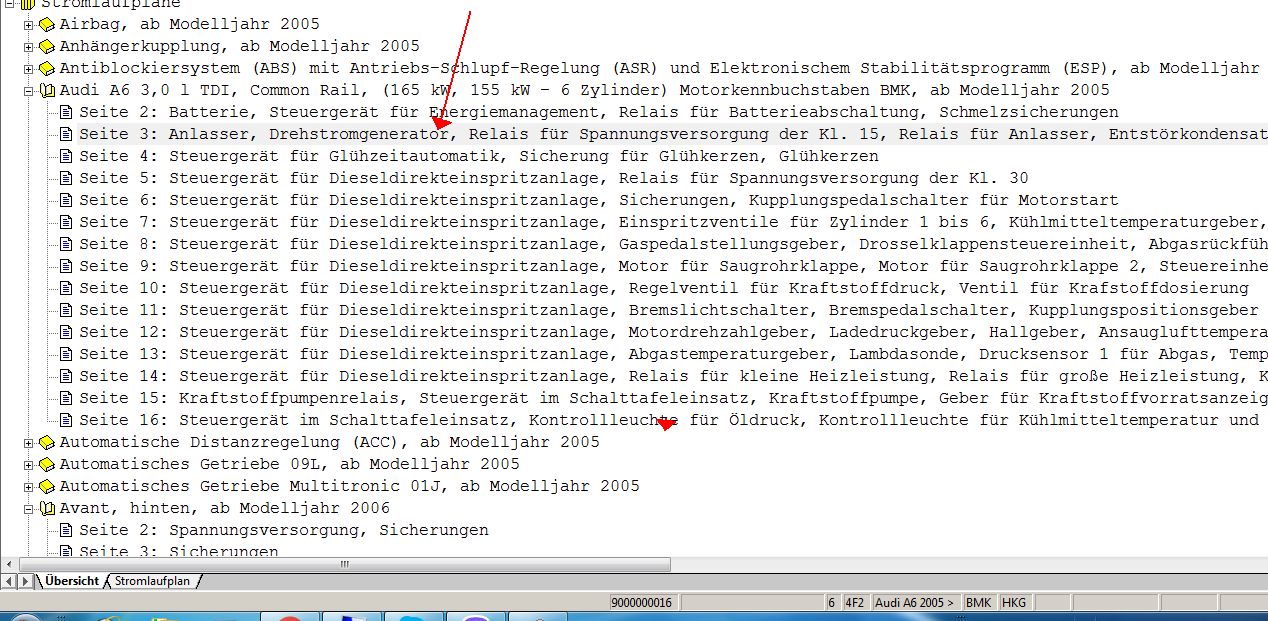Click the page icon of Seite 3: Anlasser
1268x621 pixels.
pyautogui.click(x=66, y=134)
